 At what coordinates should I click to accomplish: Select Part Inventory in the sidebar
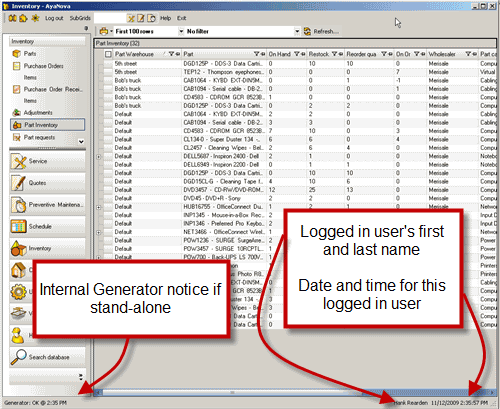[47, 125]
